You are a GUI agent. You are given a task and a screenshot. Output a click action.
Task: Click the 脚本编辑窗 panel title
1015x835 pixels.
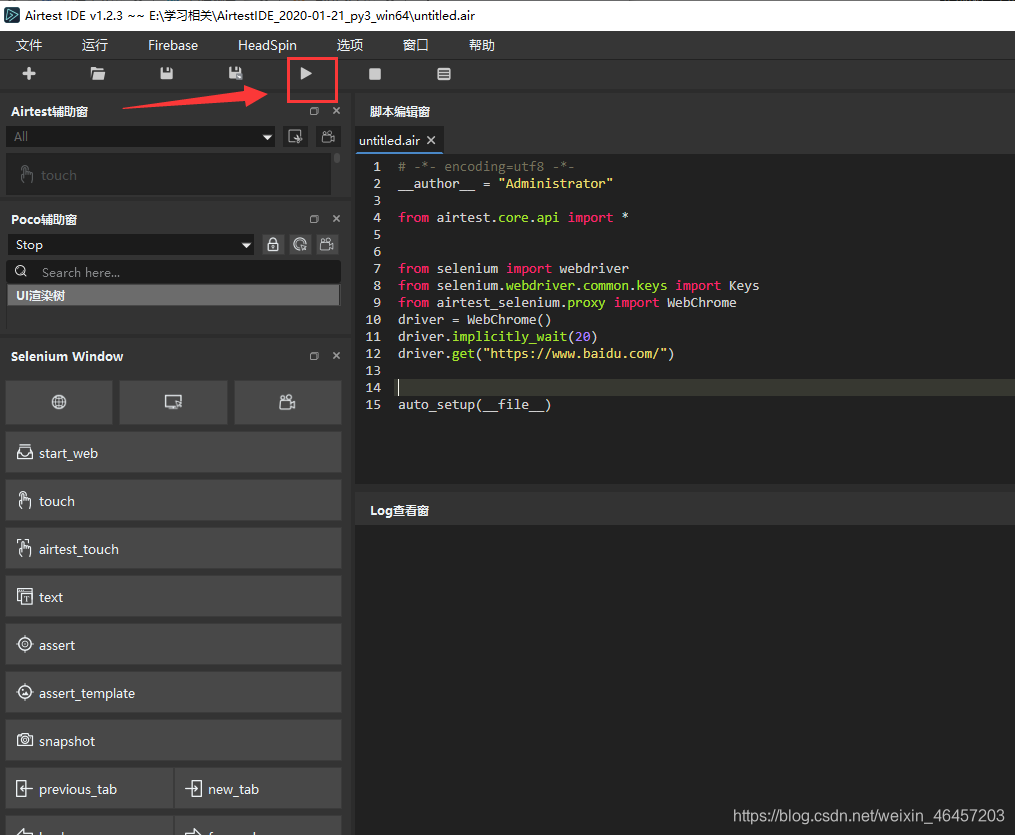(x=399, y=111)
